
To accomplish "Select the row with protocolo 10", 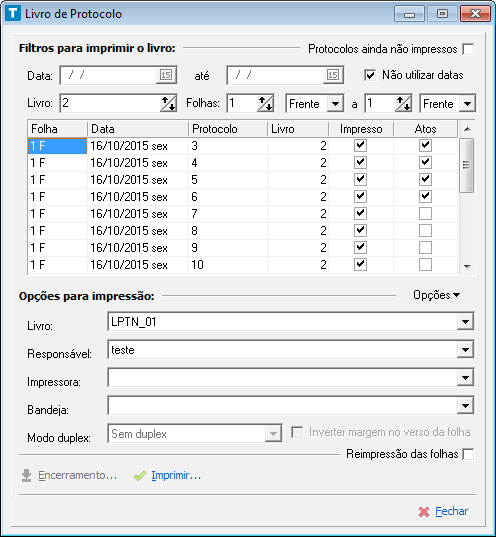I will [x=243, y=265].
